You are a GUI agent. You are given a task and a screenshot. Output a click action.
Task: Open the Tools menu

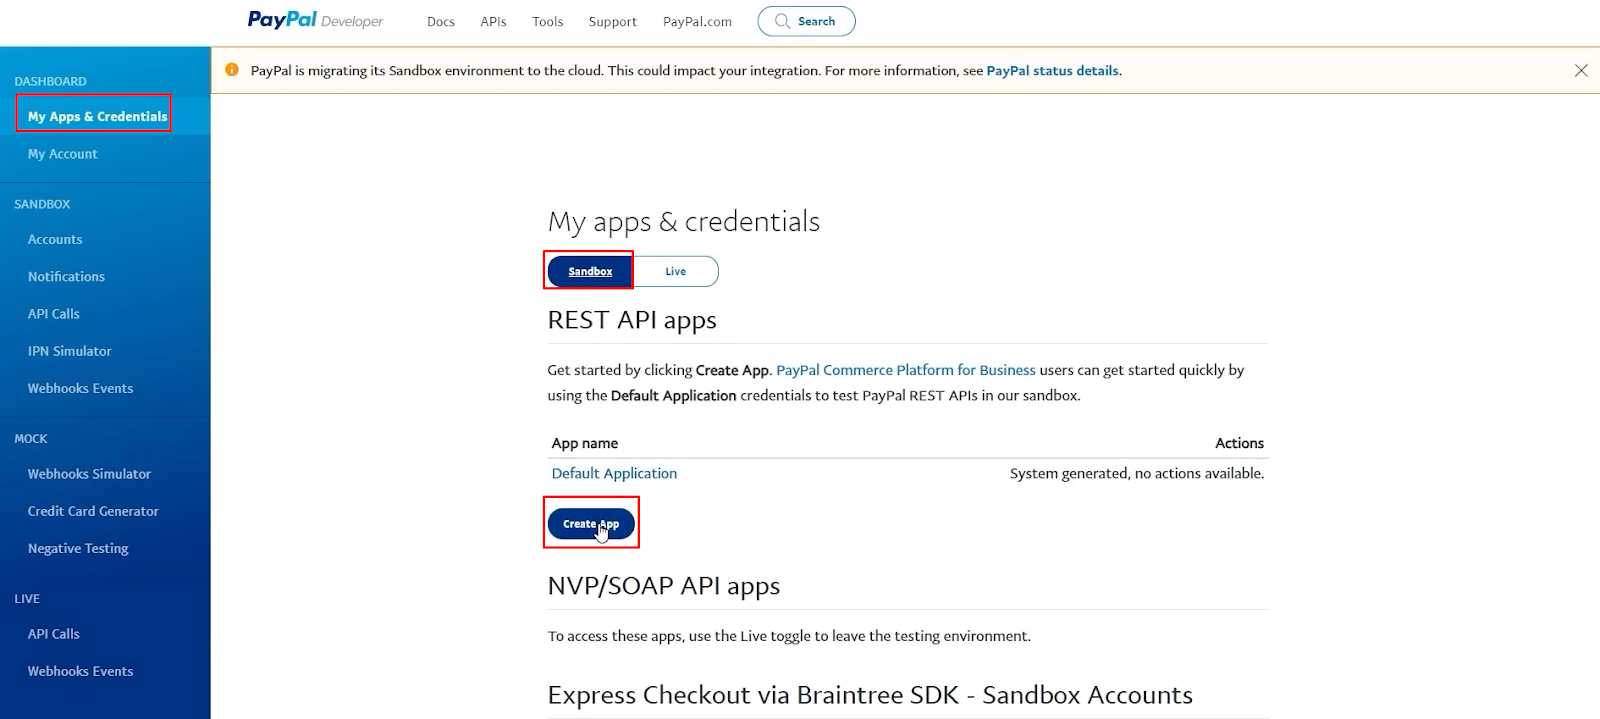point(548,21)
